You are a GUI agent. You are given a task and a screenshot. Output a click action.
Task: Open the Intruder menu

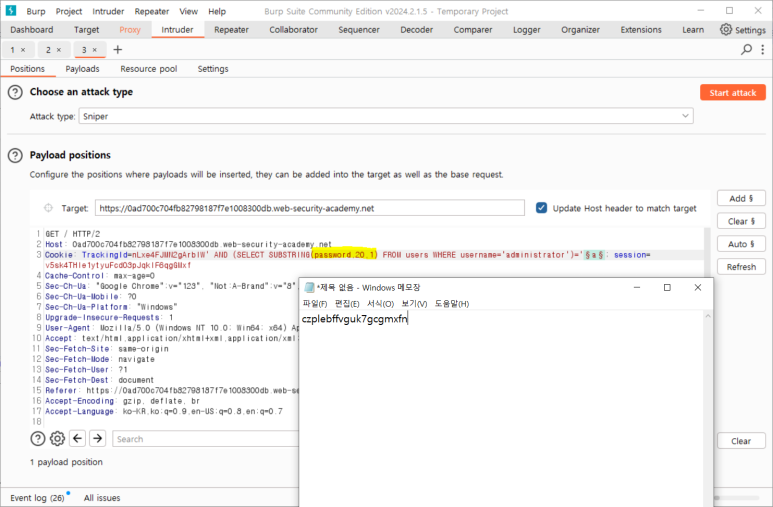click(108, 11)
